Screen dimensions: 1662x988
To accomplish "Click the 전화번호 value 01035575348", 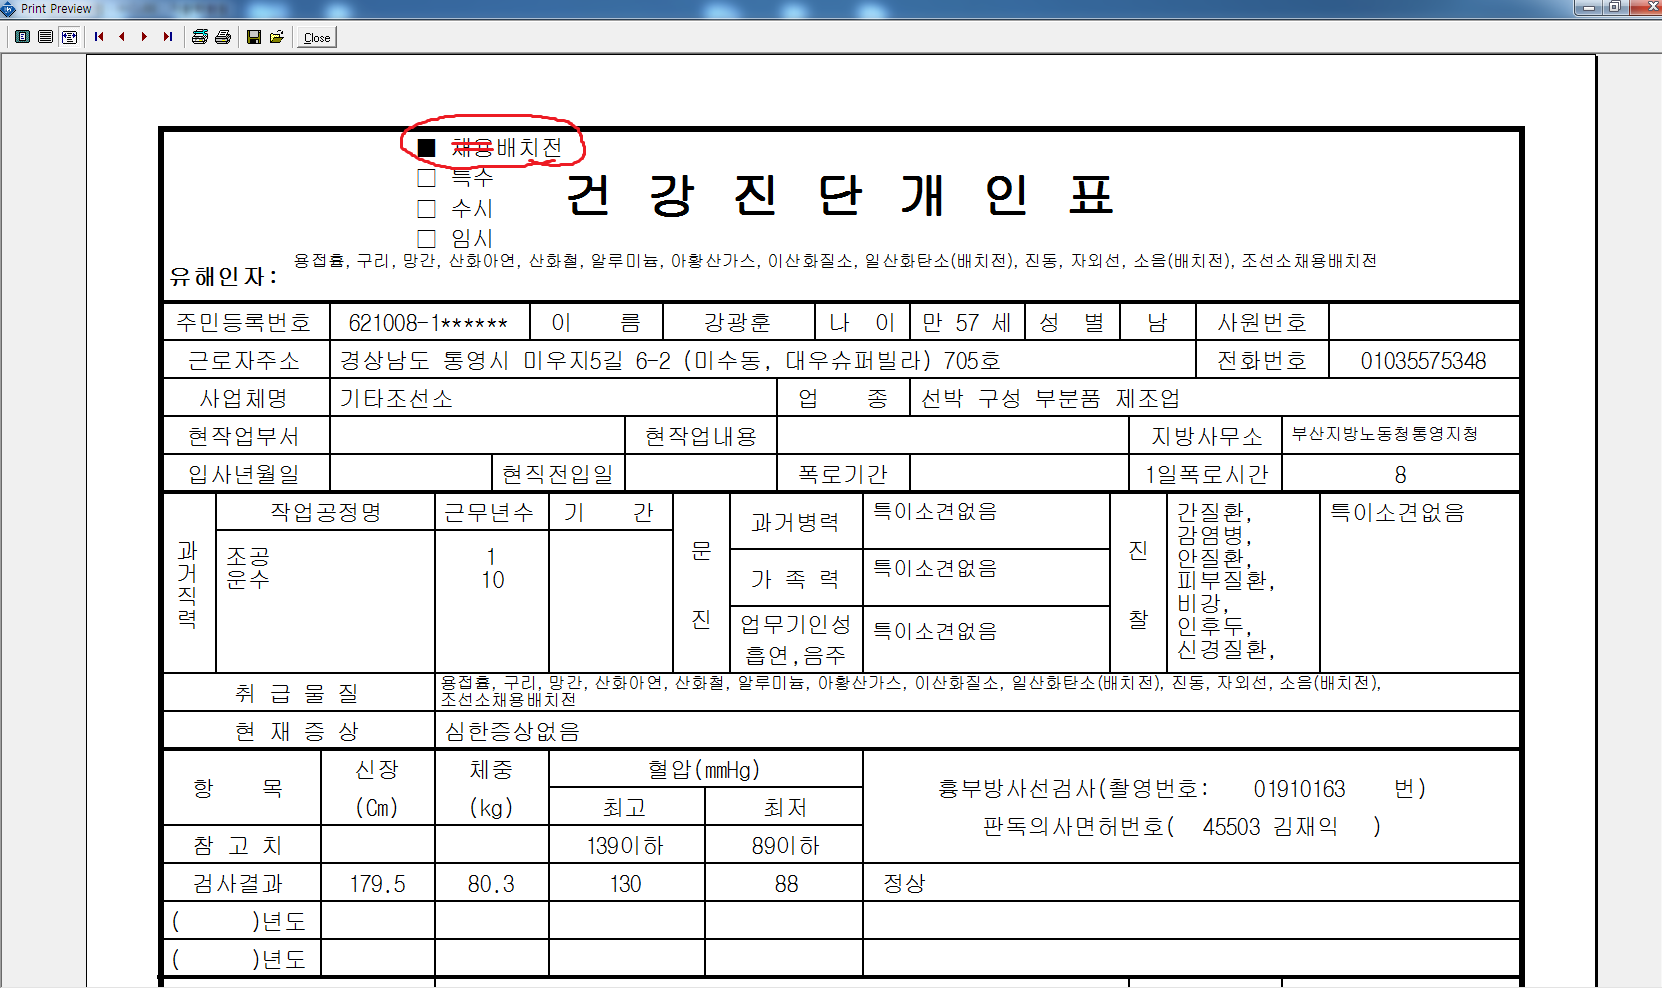I will pyautogui.click(x=1423, y=361).
